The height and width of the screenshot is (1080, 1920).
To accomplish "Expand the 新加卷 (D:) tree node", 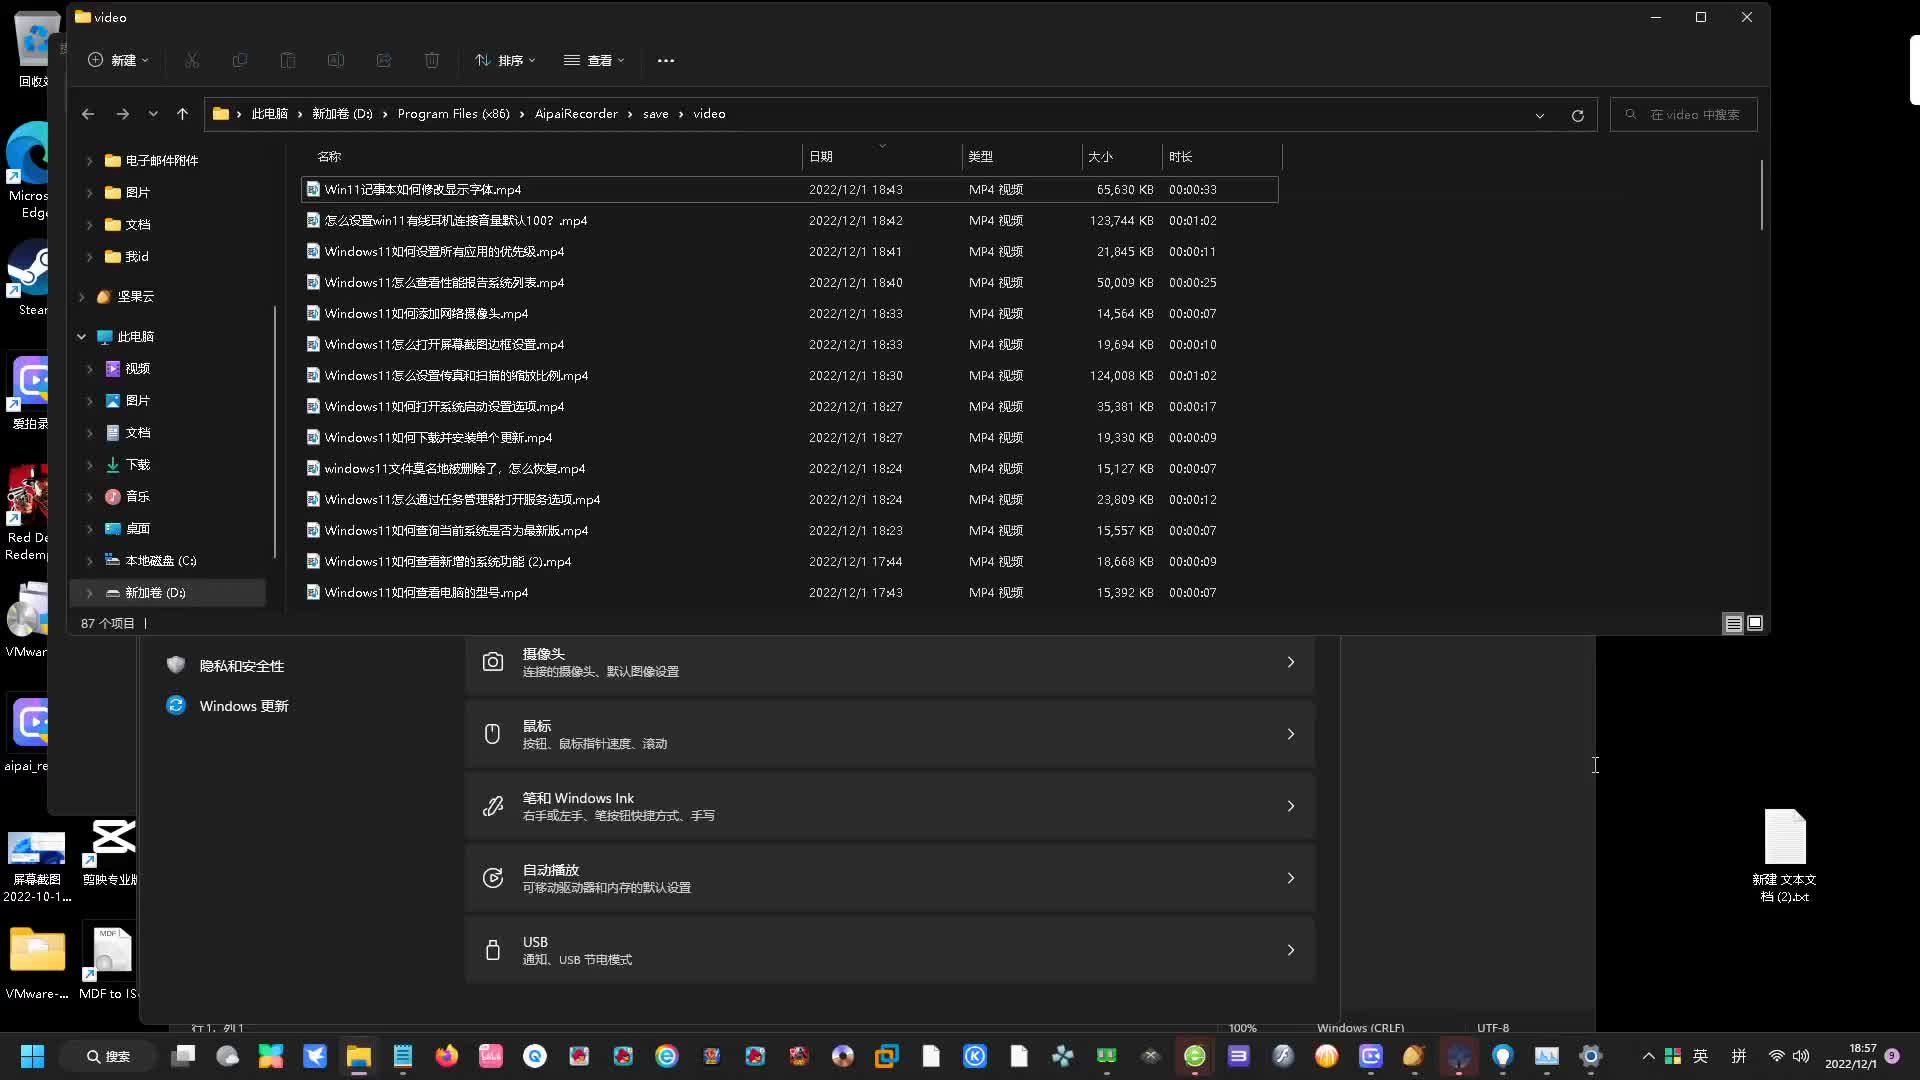I will (x=89, y=593).
